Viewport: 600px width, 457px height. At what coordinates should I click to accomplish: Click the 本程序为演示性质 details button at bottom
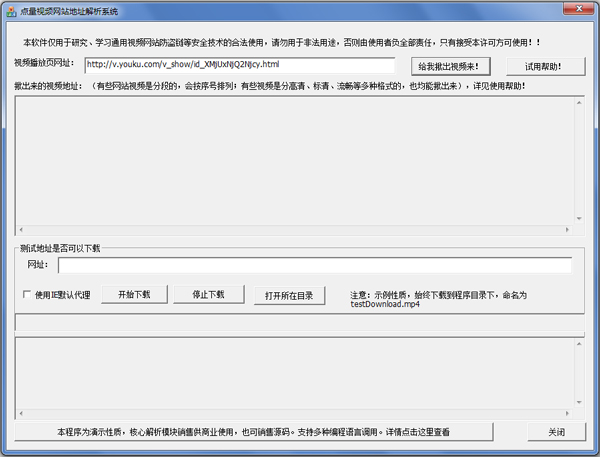point(254,432)
